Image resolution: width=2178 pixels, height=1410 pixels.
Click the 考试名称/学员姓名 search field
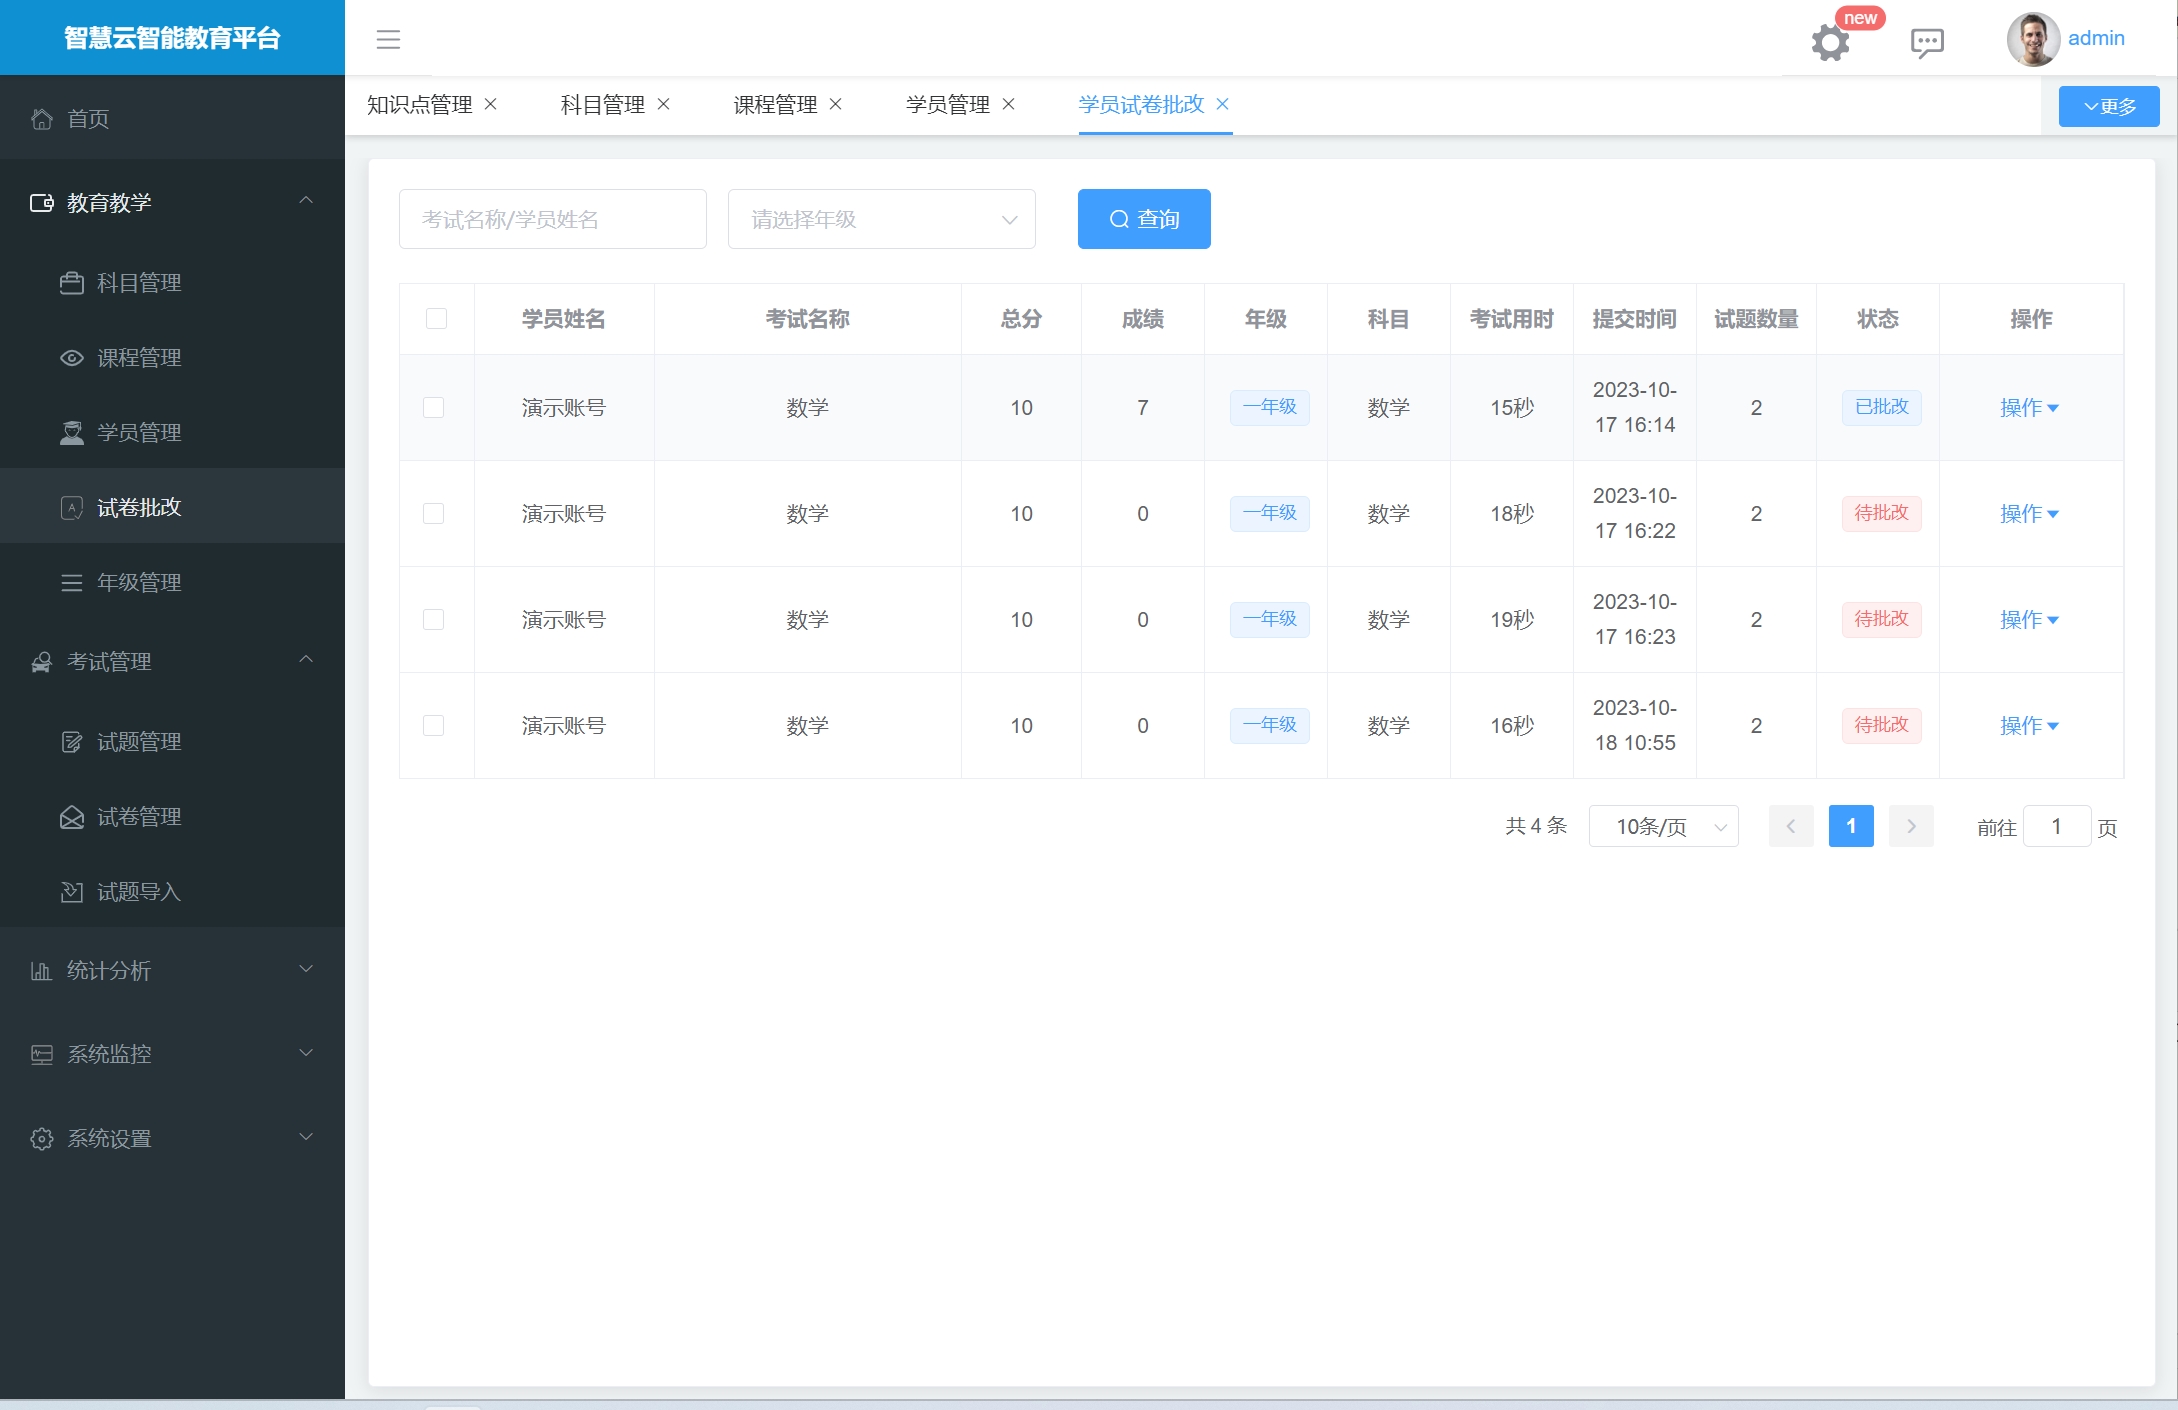(552, 219)
